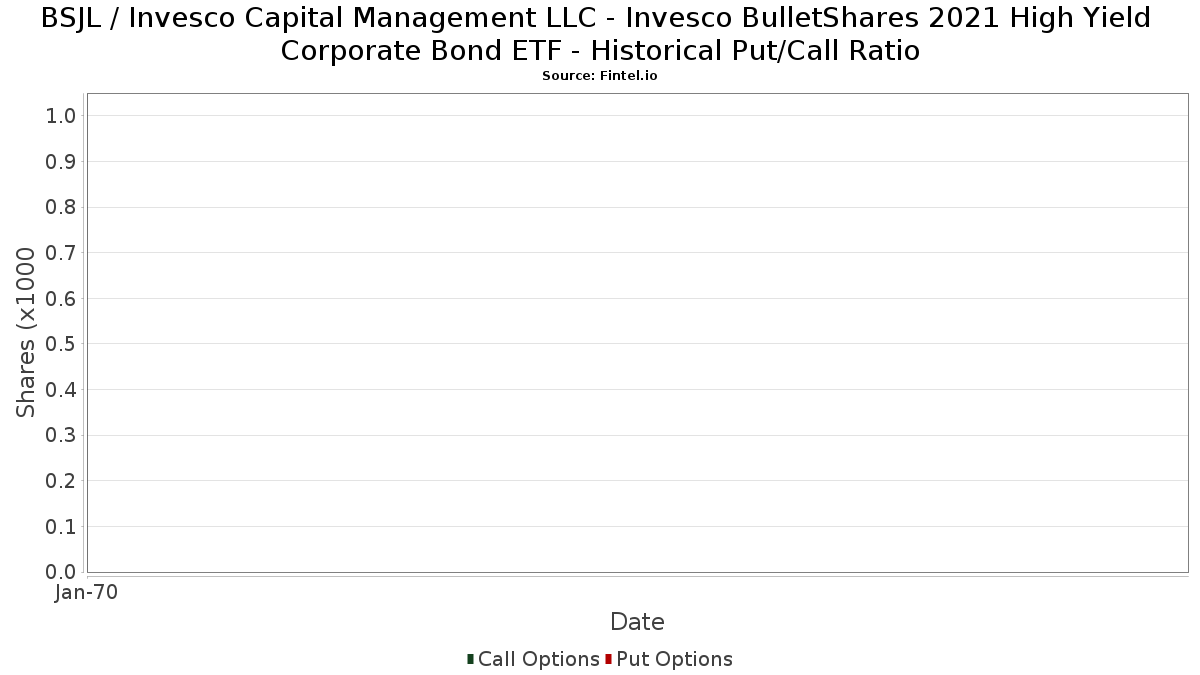Screen dimensions: 1200x675
Task: Click the 1.0 y-axis tick label
Action: [x=61, y=116]
